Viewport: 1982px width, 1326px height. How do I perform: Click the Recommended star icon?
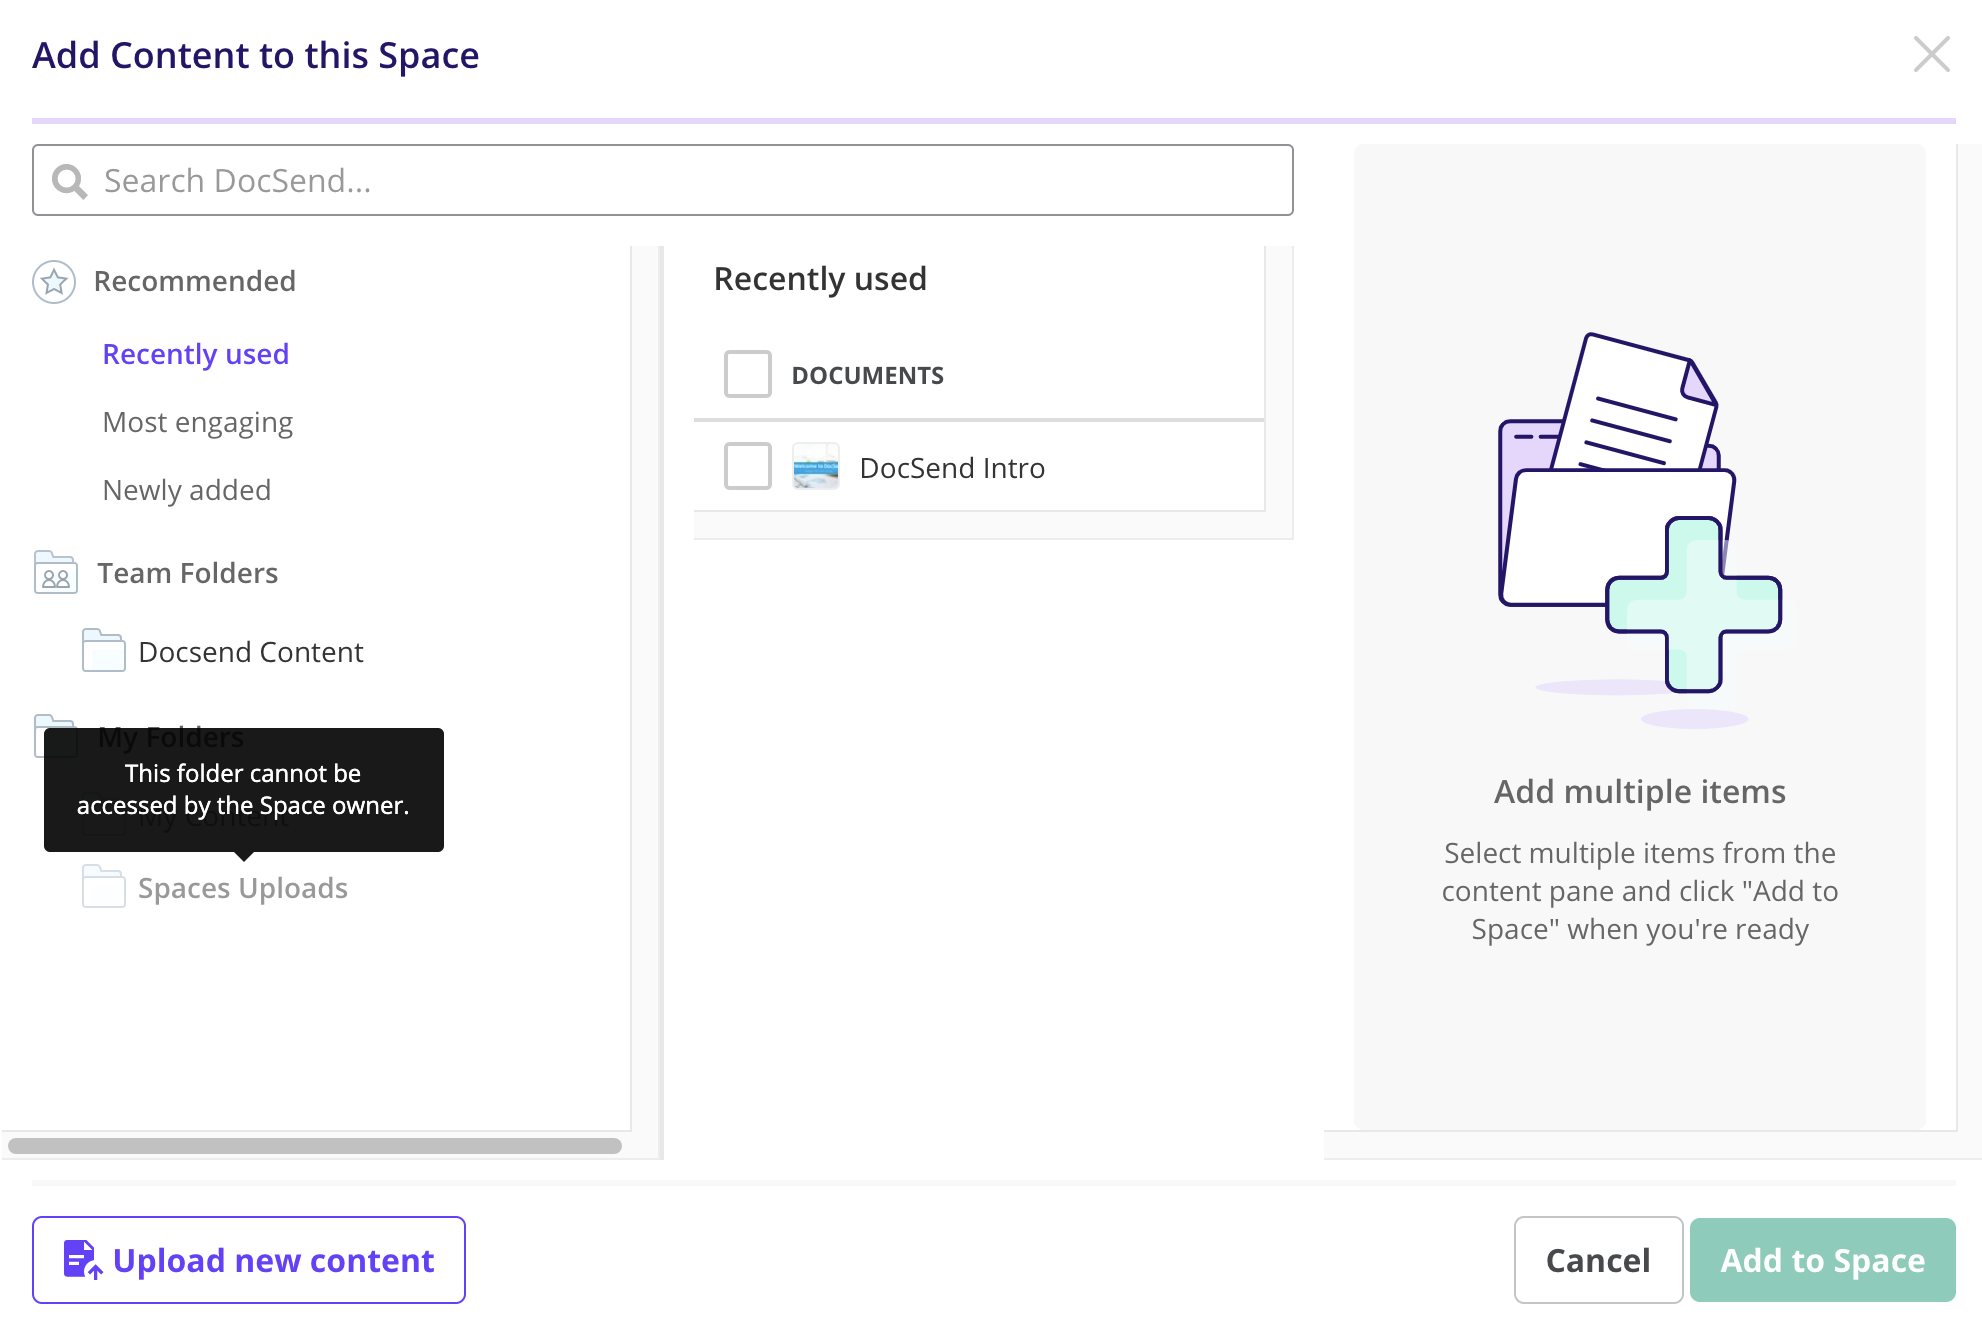coord(54,282)
